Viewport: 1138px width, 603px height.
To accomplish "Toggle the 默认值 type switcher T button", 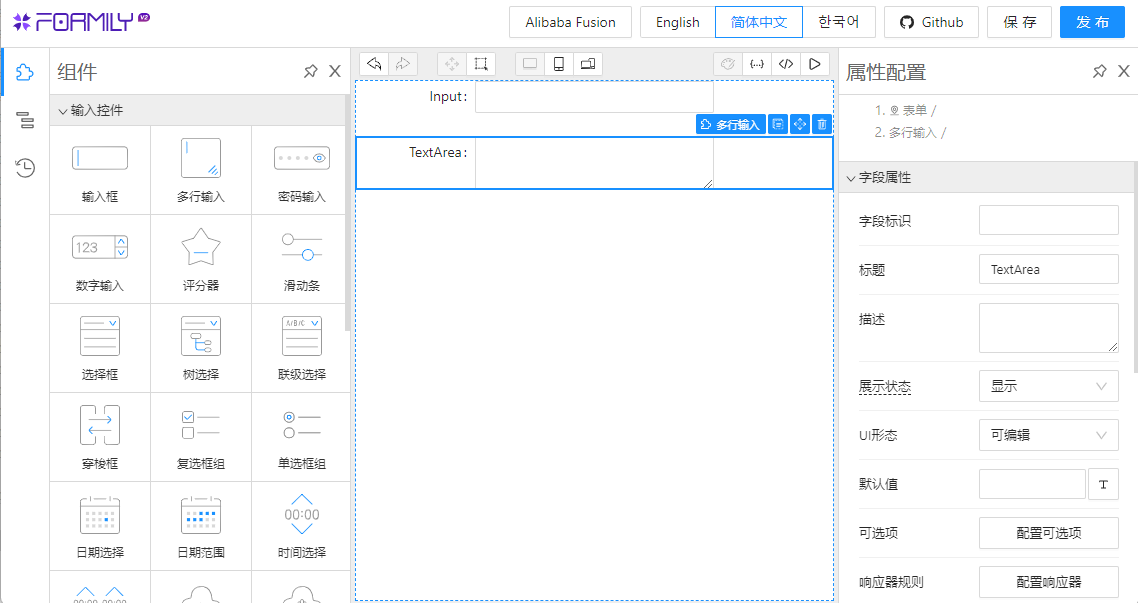I will 1103,484.
